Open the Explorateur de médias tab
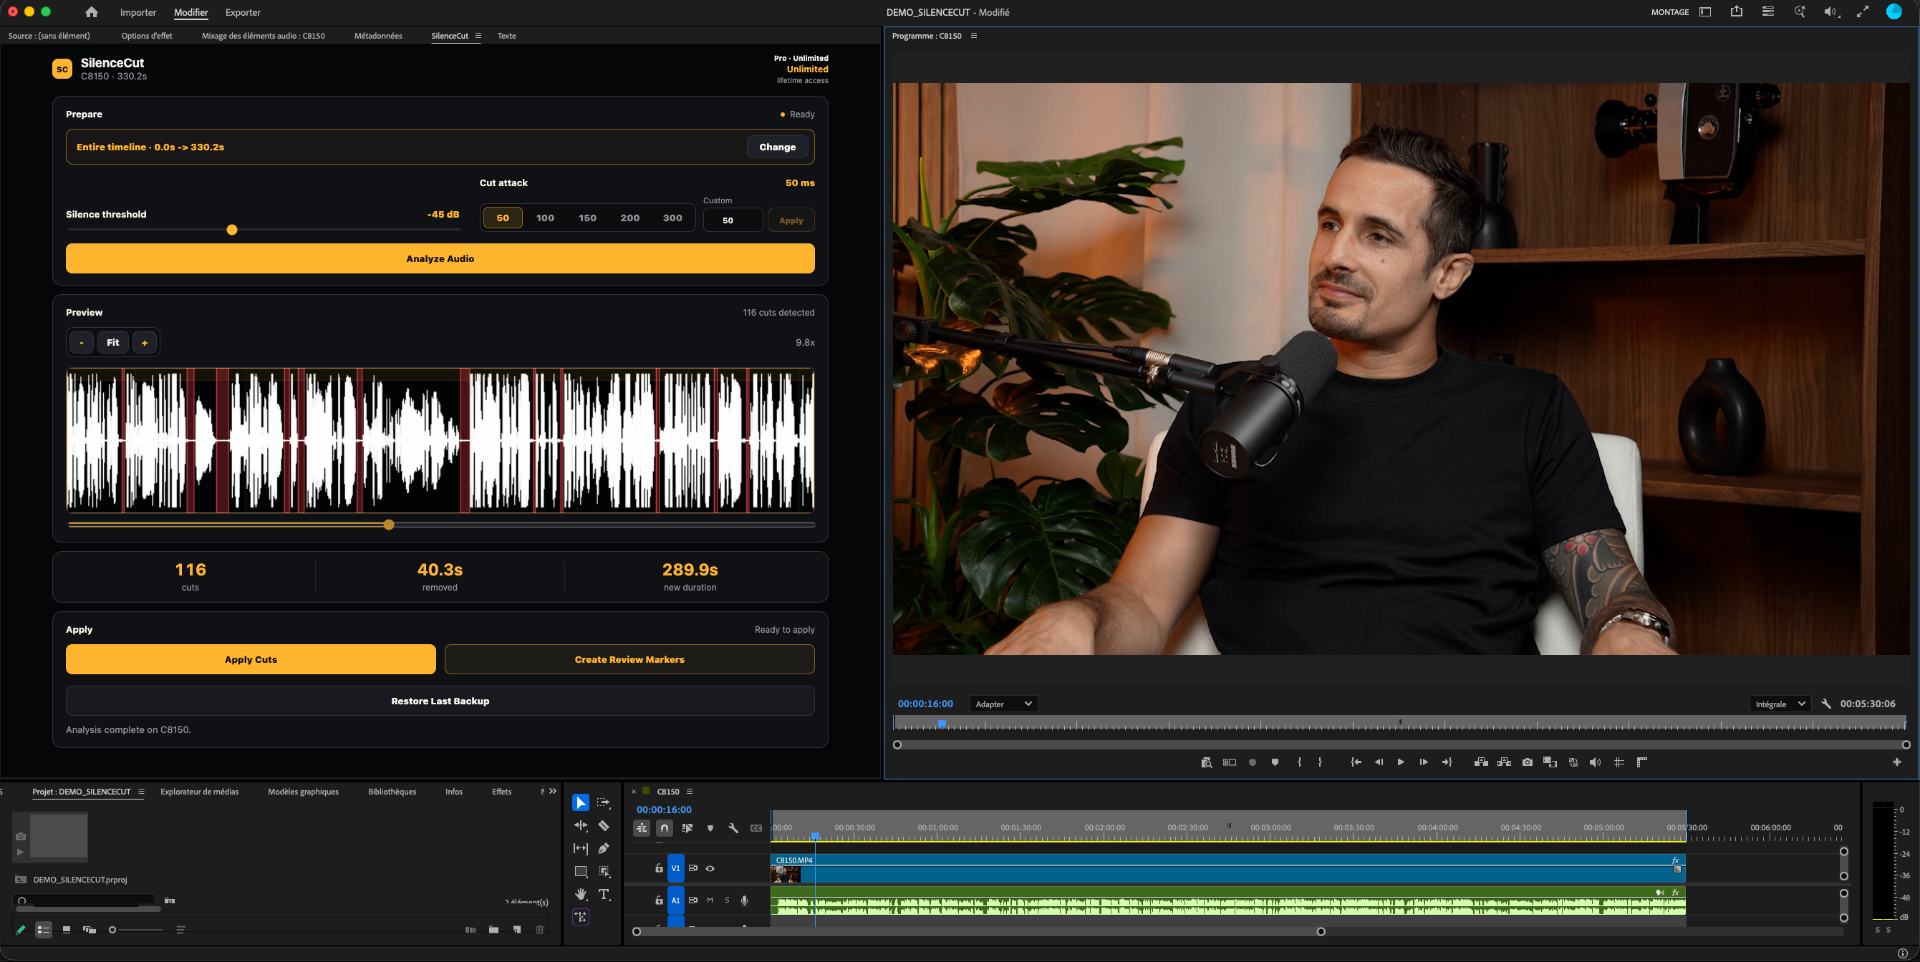The image size is (1920, 962). (x=200, y=792)
